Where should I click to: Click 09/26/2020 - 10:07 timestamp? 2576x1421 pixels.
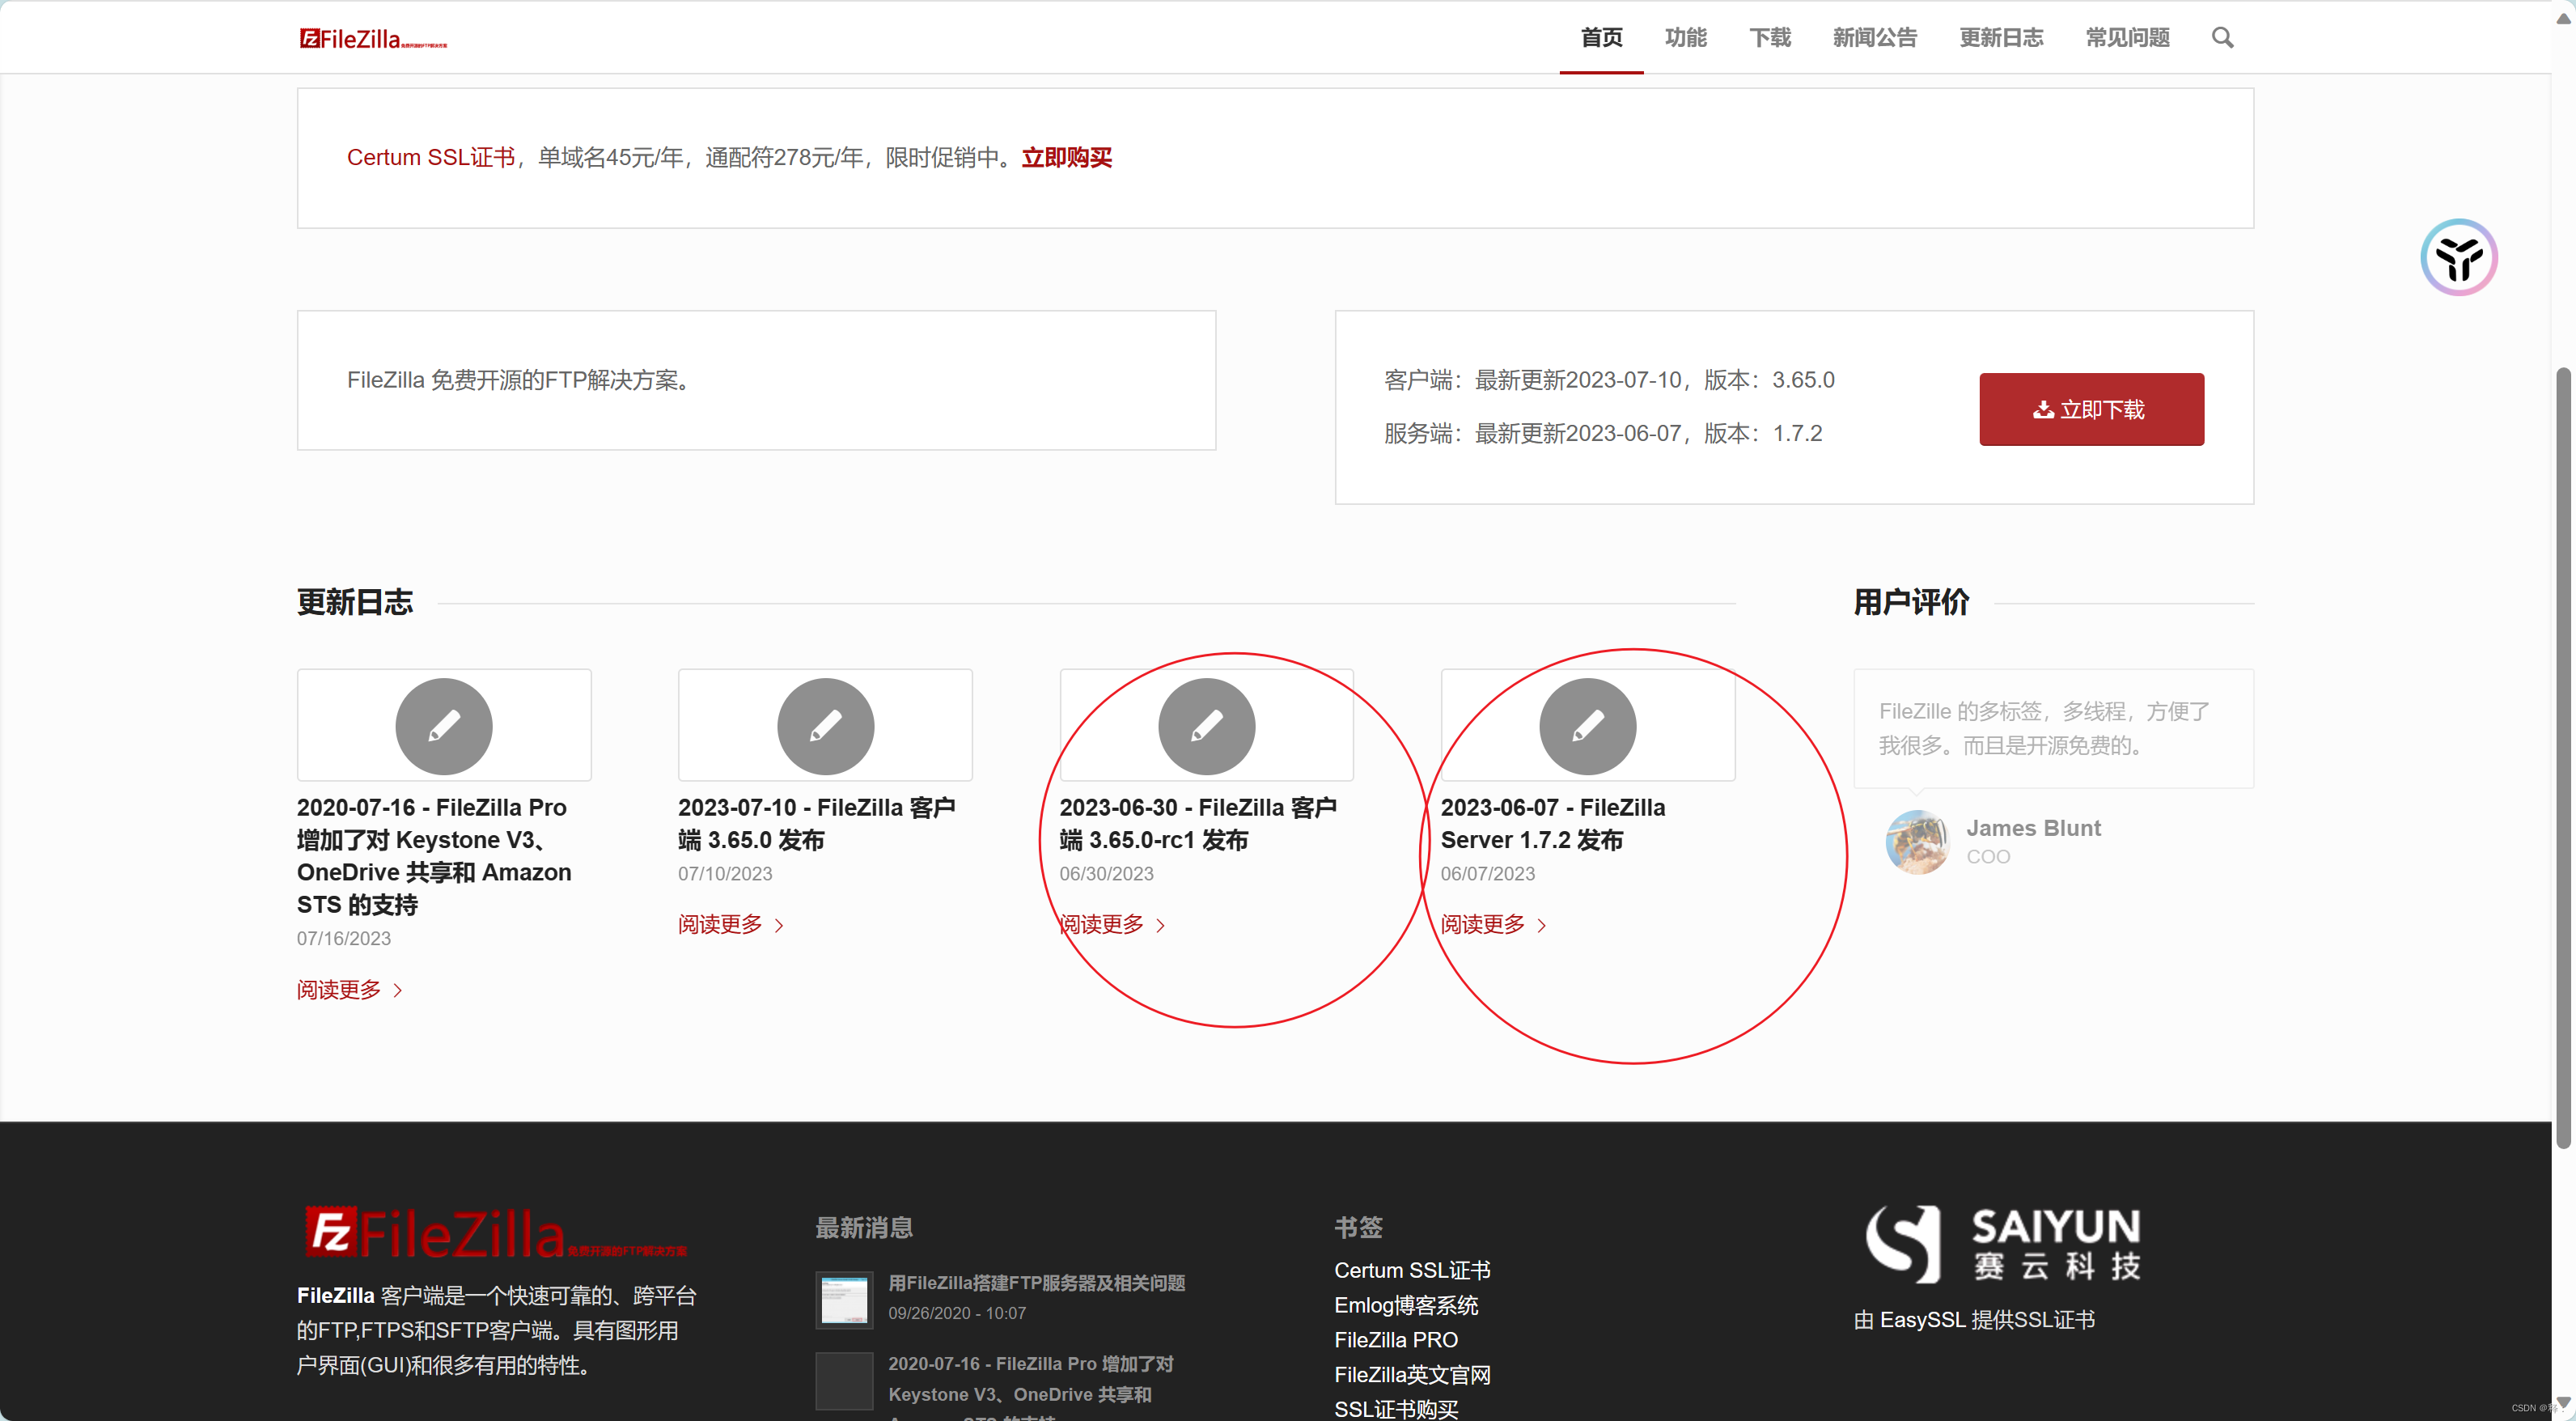957,1313
